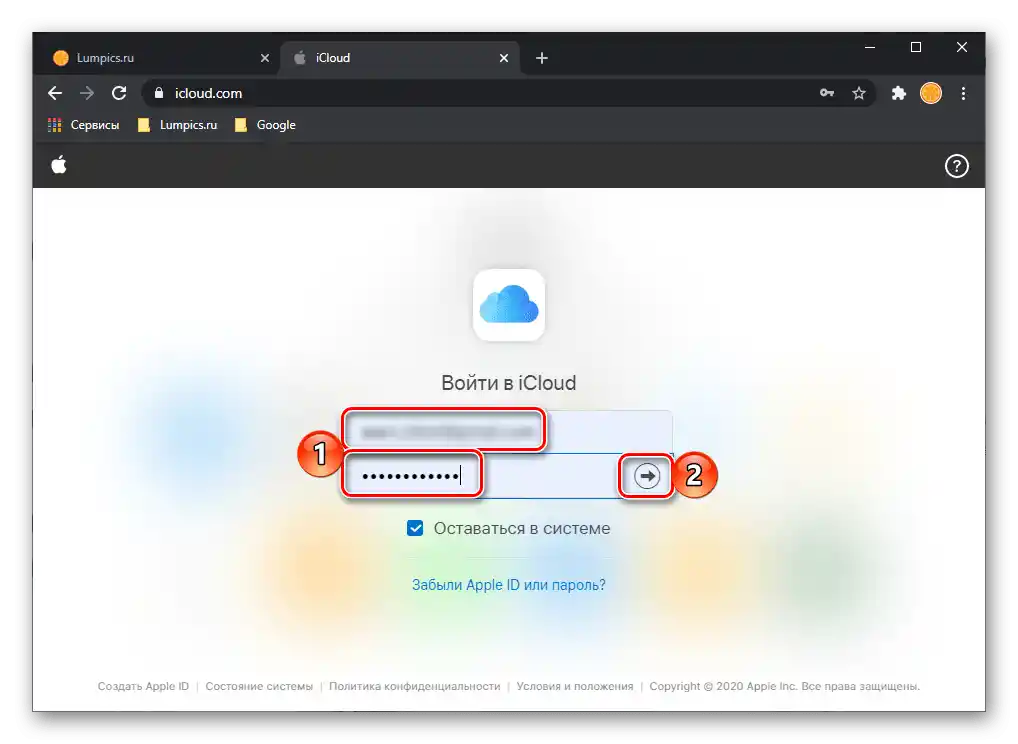Open the Lumpics.ru bookmark folder
The image size is (1018, 744).
pos(177,125)
